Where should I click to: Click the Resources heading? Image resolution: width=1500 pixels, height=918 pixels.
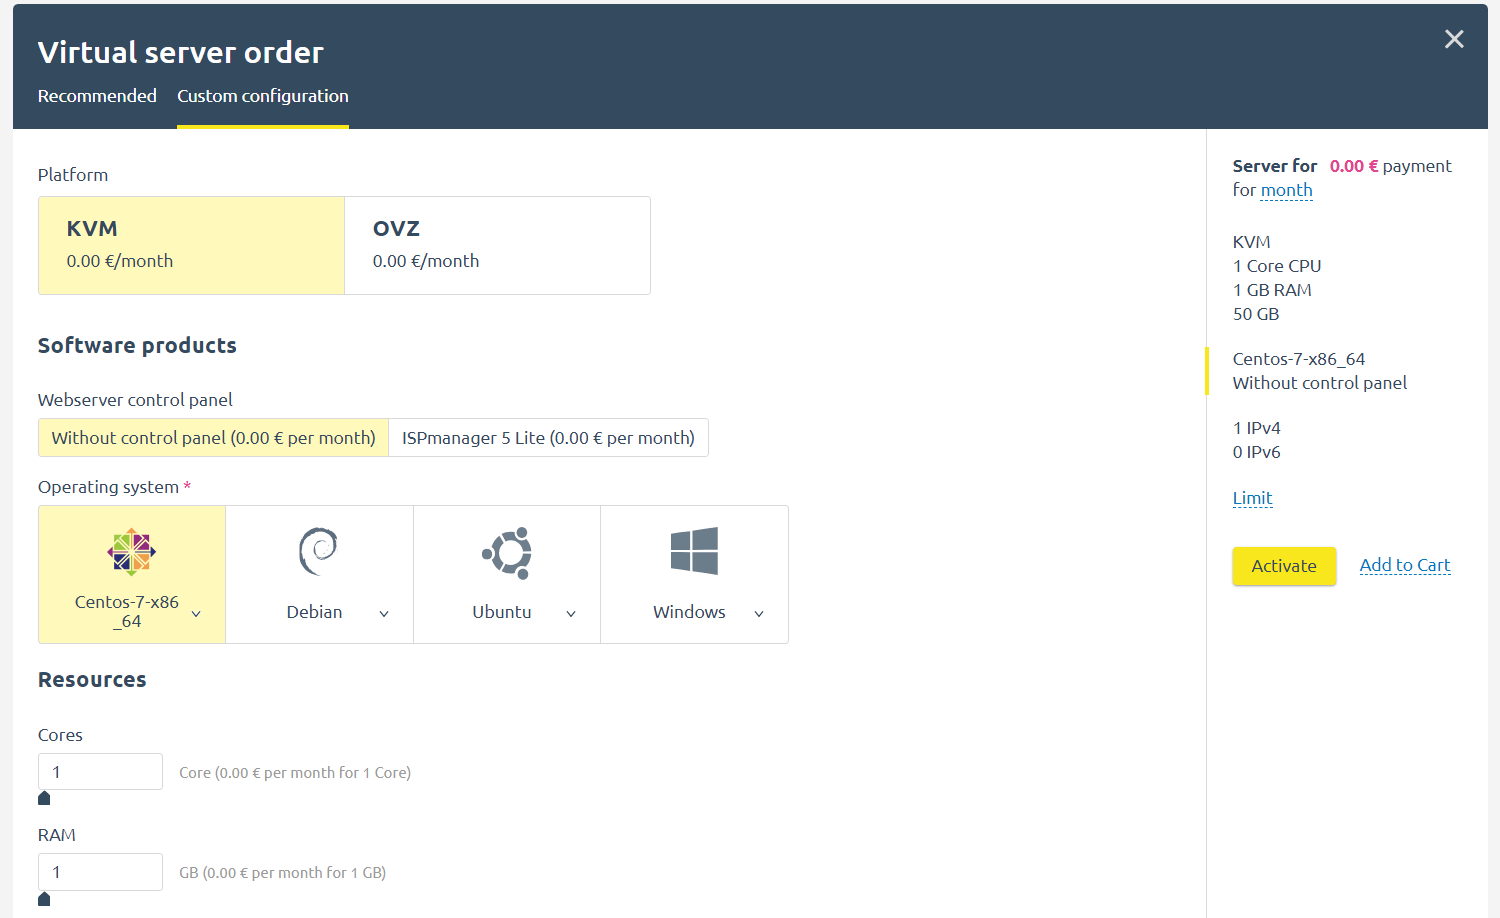[x=92, y=680]
